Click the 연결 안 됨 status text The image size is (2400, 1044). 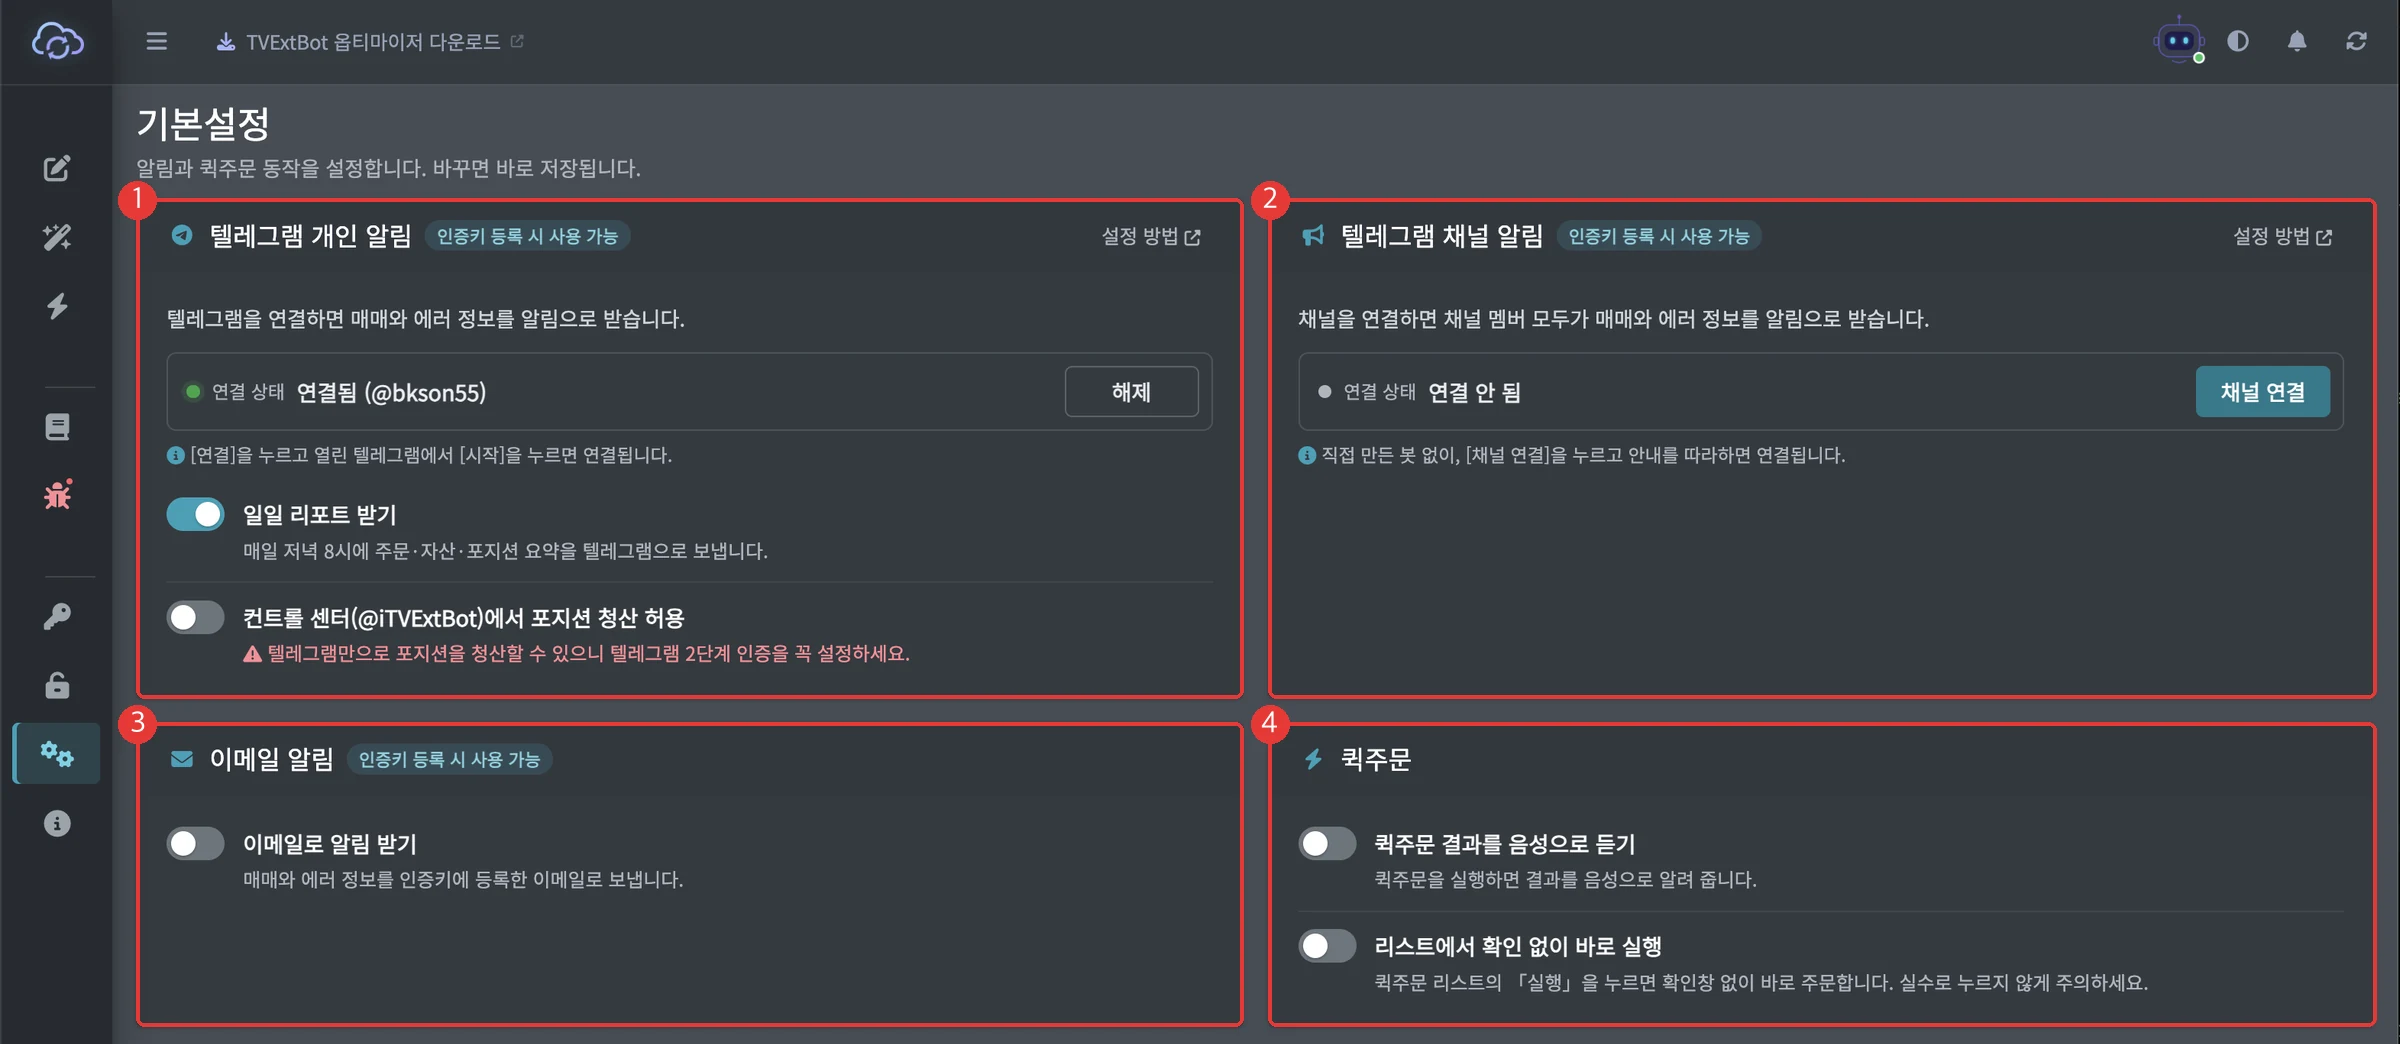[1474, 392]
